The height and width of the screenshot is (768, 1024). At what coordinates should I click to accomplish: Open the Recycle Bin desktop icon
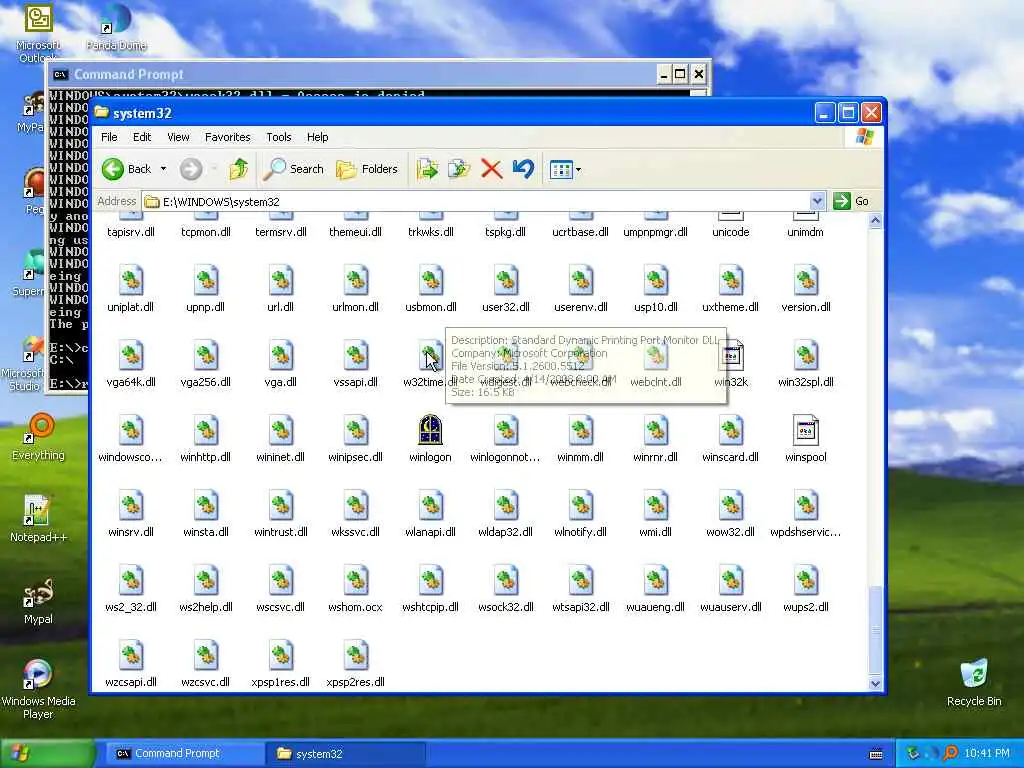click(974, 682)
